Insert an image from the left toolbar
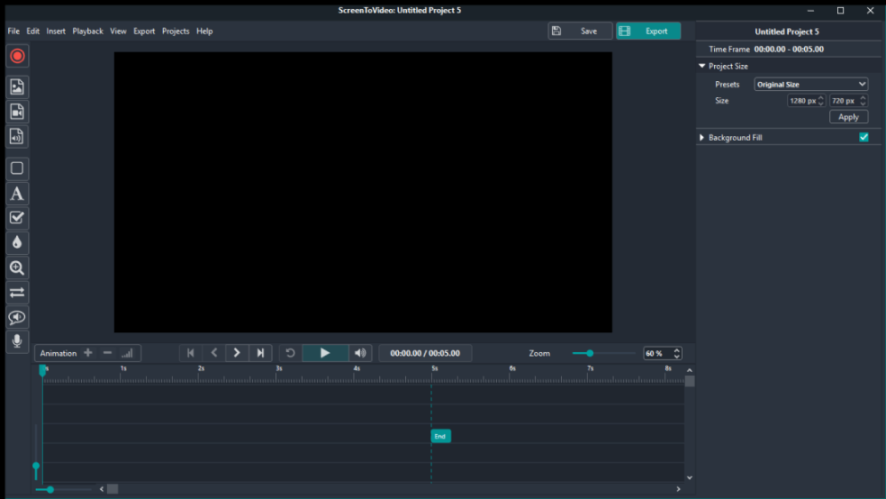 17,86
